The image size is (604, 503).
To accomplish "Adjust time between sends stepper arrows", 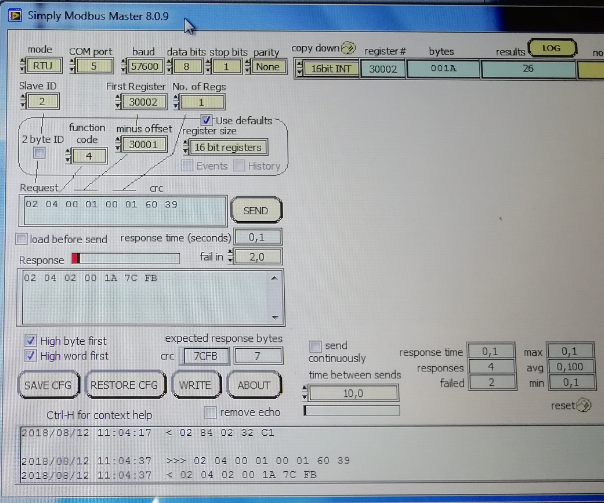I will tap(305, 393).
